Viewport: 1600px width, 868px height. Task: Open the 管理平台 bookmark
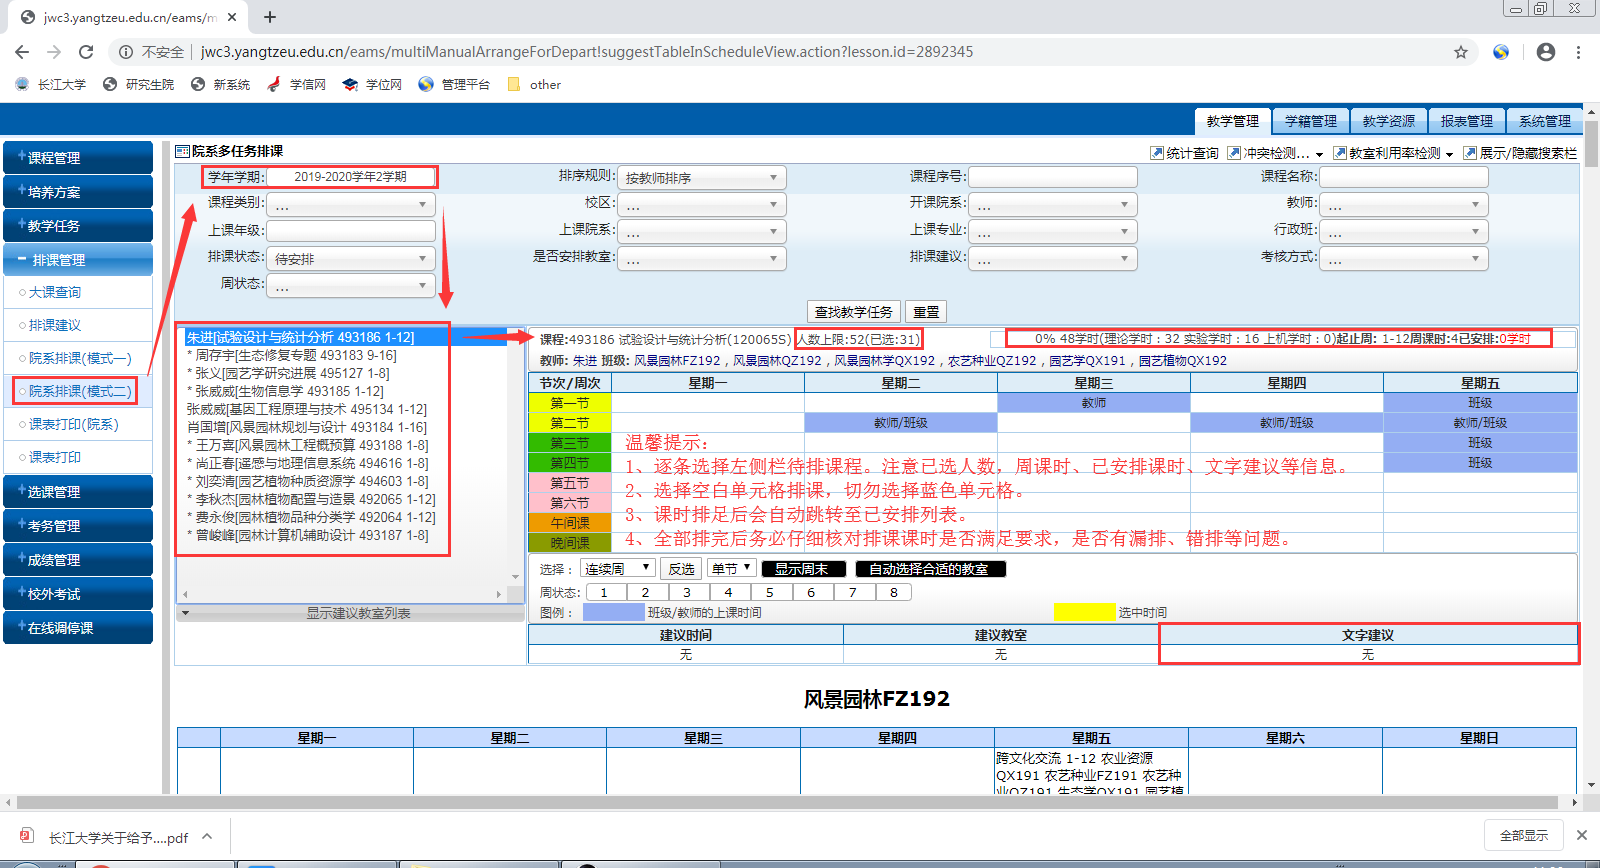pyautogui.click(x=454, y=85)
